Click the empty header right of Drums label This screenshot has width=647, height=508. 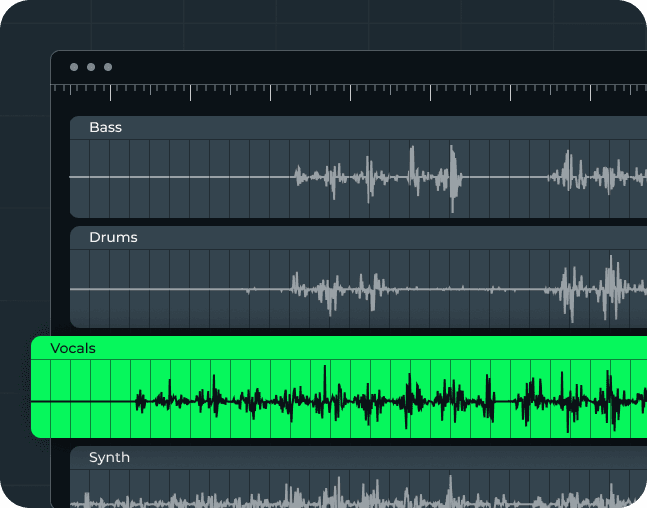click(x=400, y=237)
